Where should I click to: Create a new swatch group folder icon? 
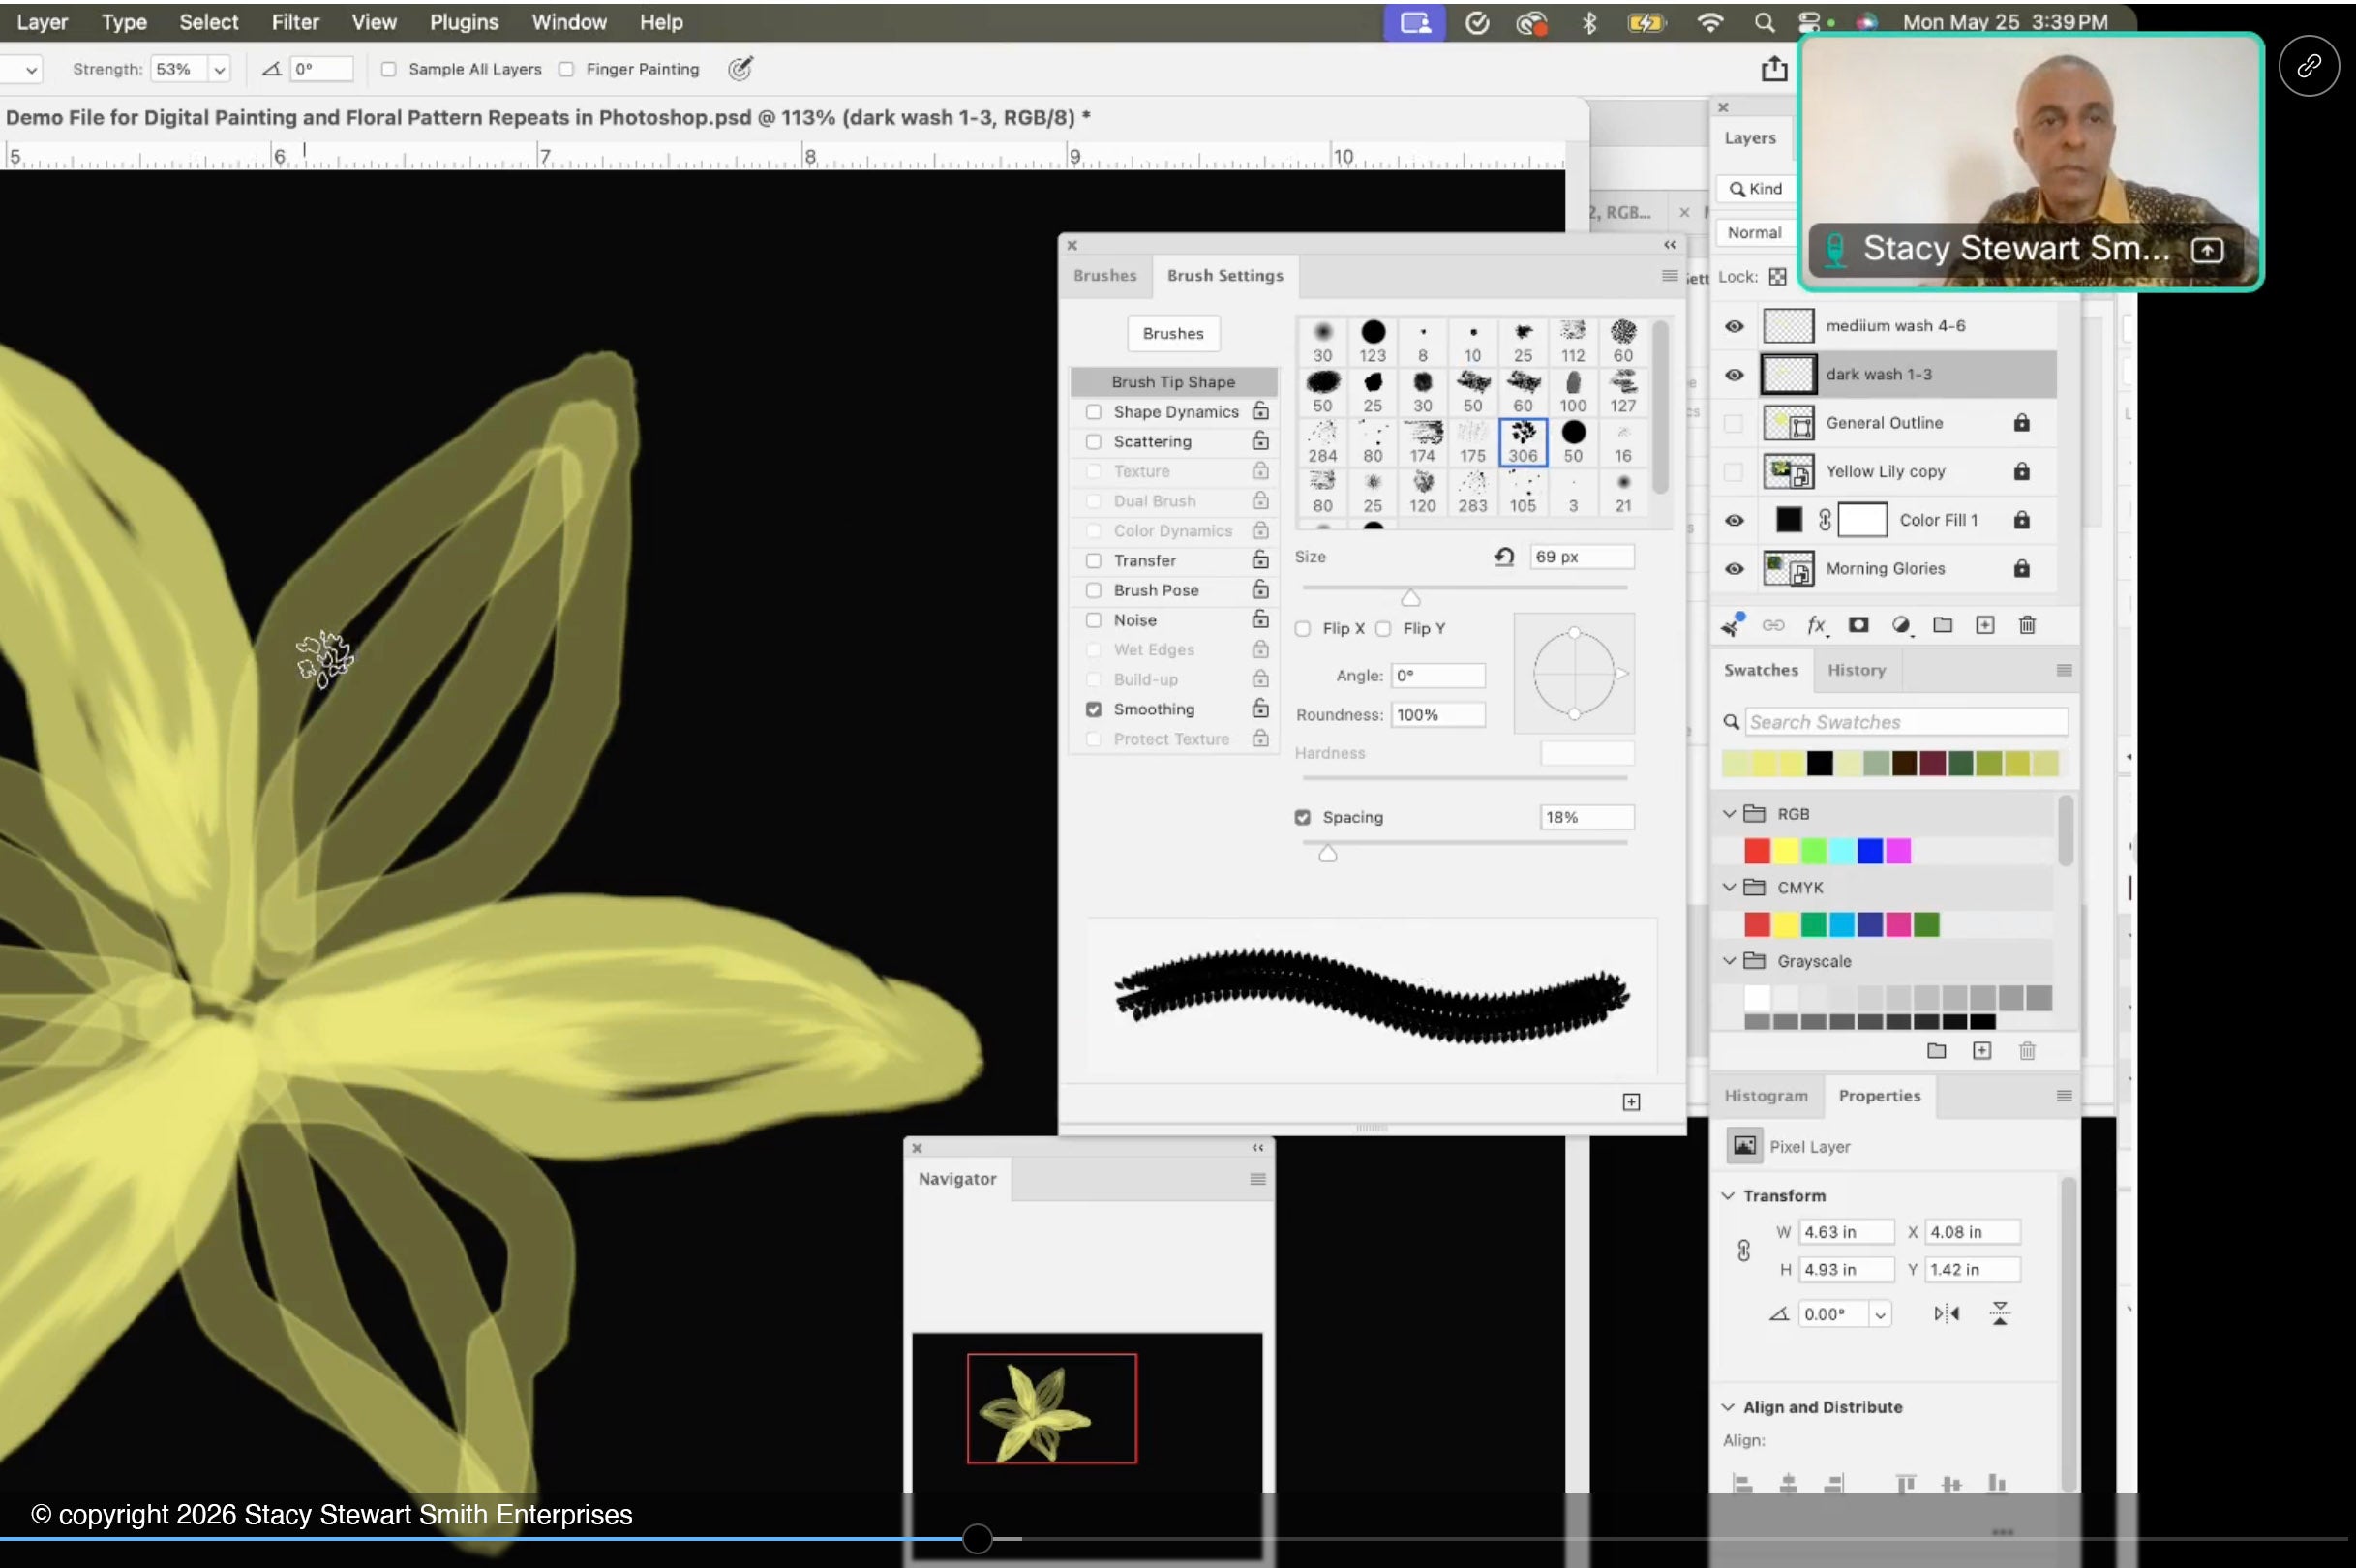click(x=1936, y=1050)
